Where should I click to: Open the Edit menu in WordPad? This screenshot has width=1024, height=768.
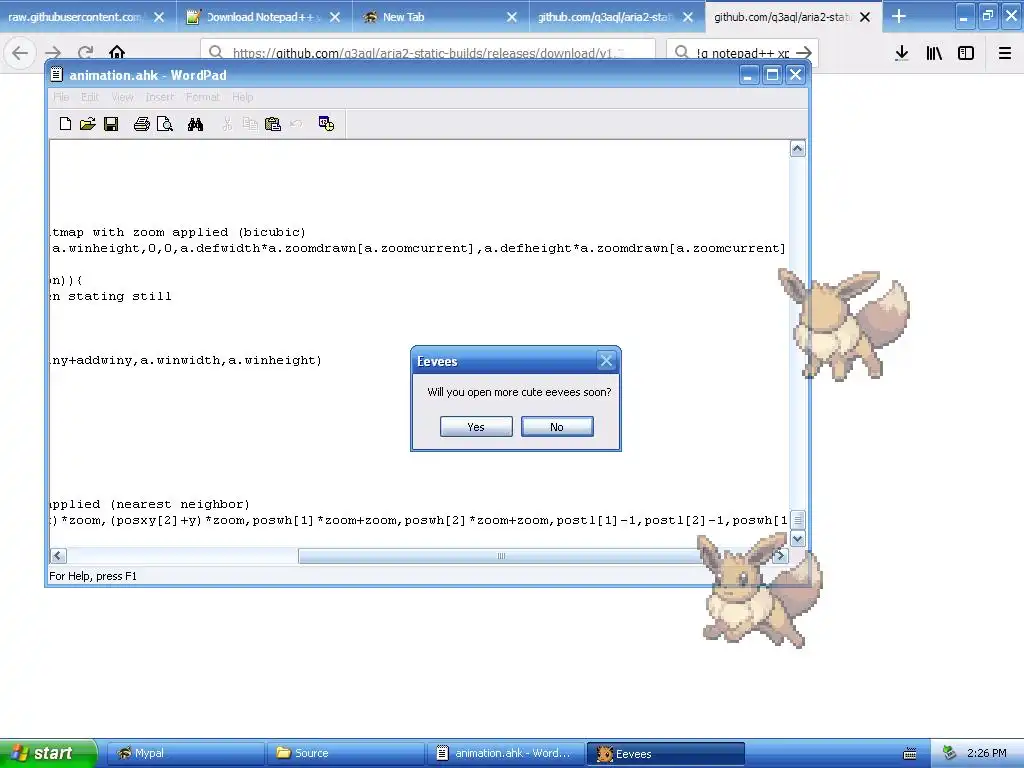pos(90,97)
